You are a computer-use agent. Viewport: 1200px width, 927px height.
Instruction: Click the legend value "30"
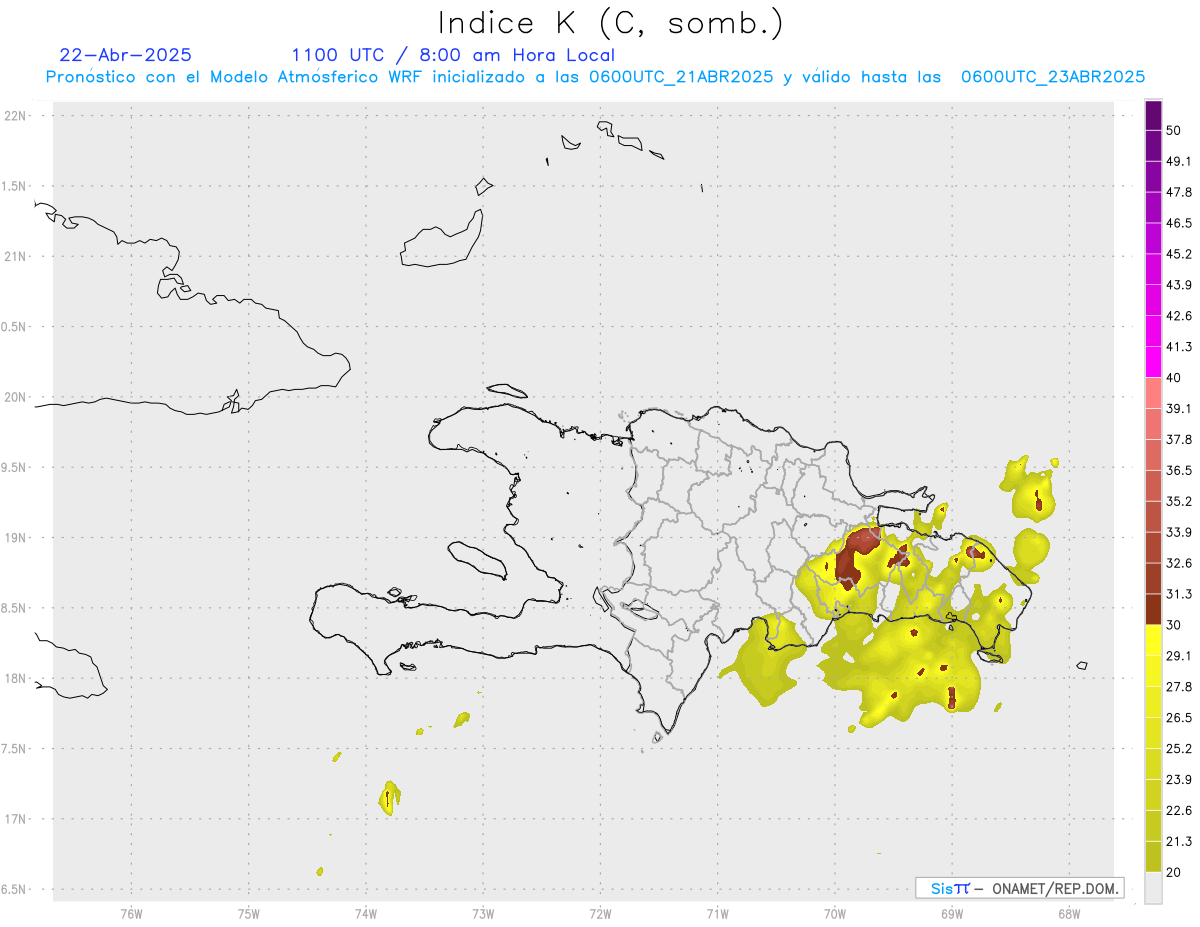point(1175,625)
